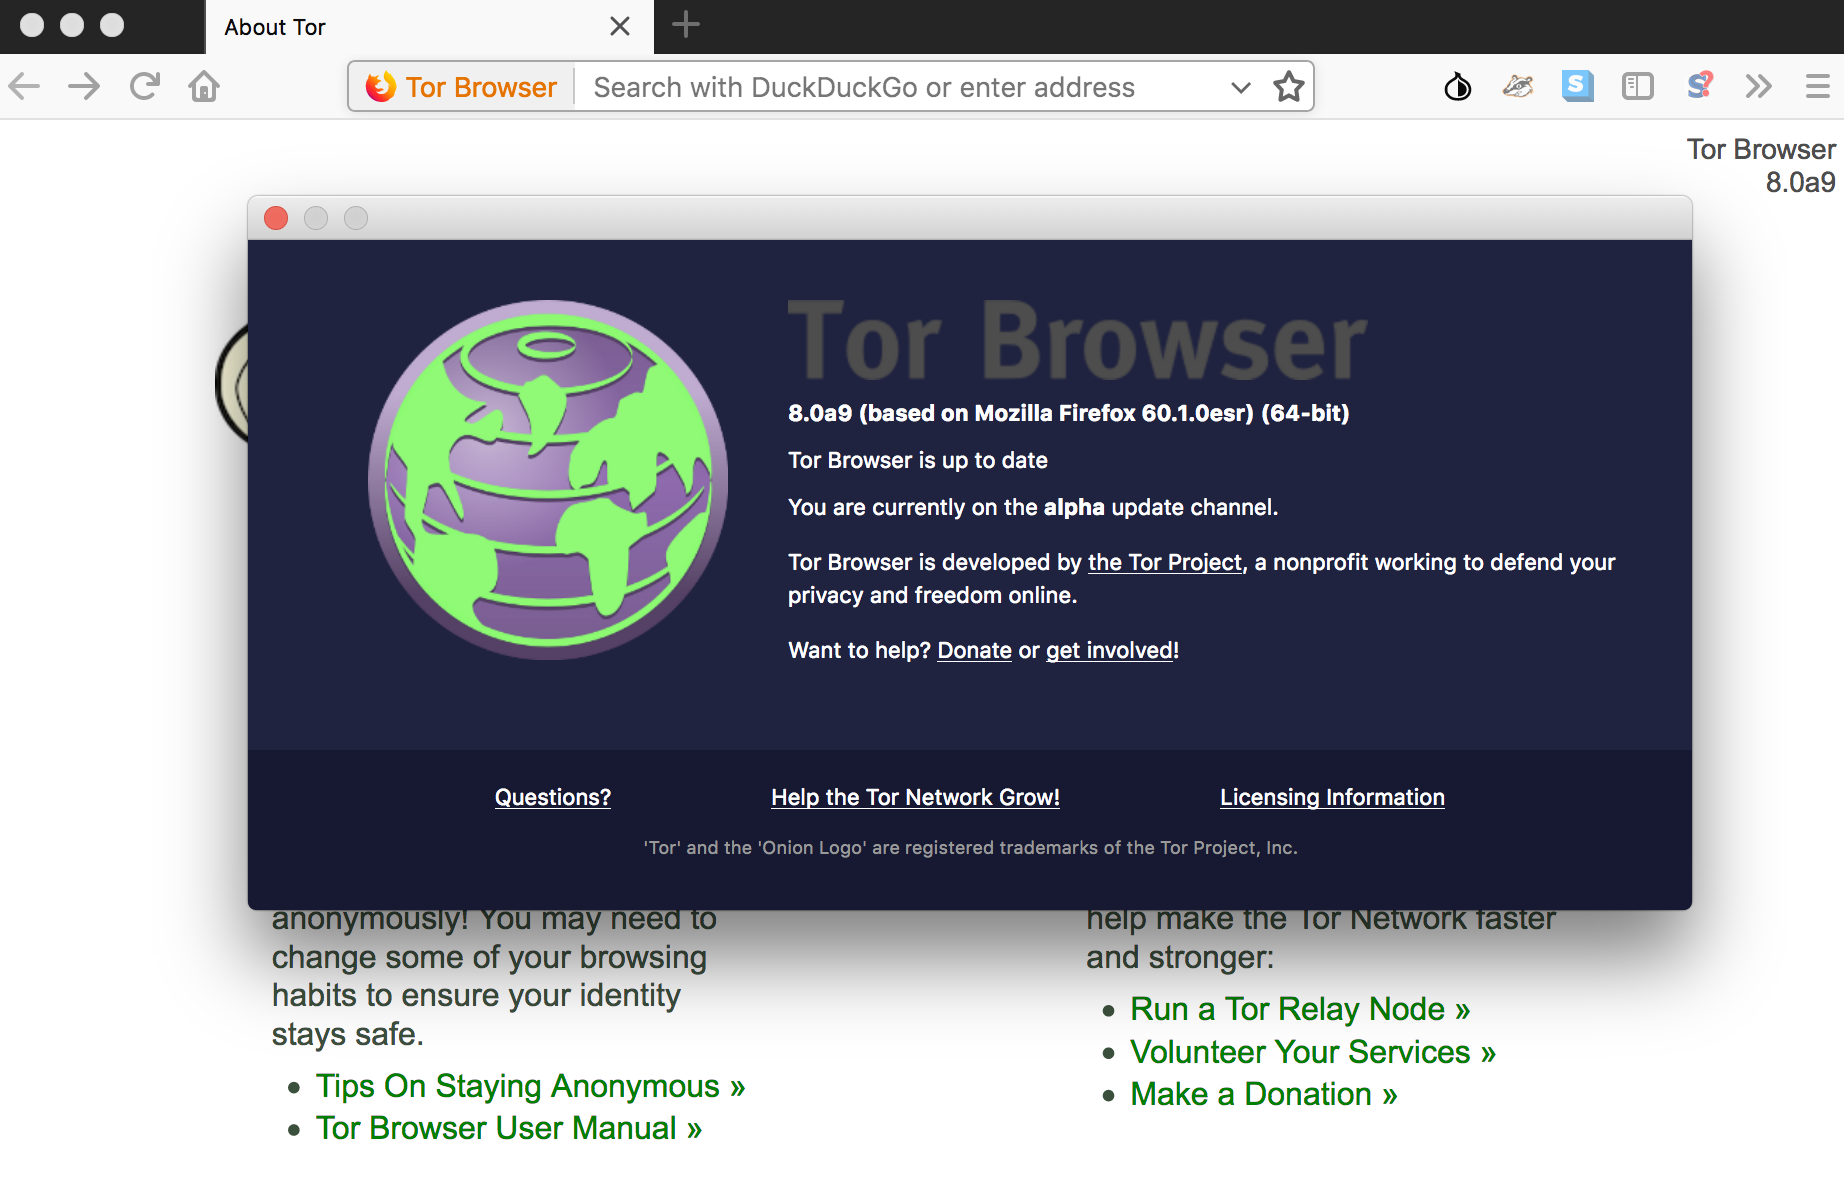Click the browser window red close light

(32, 25)
